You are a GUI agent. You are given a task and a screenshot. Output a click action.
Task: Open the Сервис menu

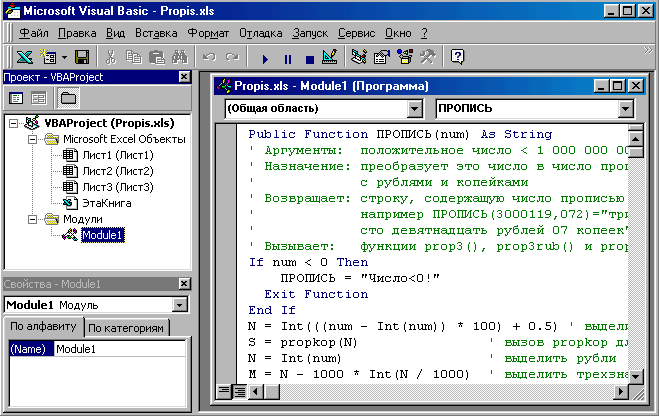pos(356,33)
